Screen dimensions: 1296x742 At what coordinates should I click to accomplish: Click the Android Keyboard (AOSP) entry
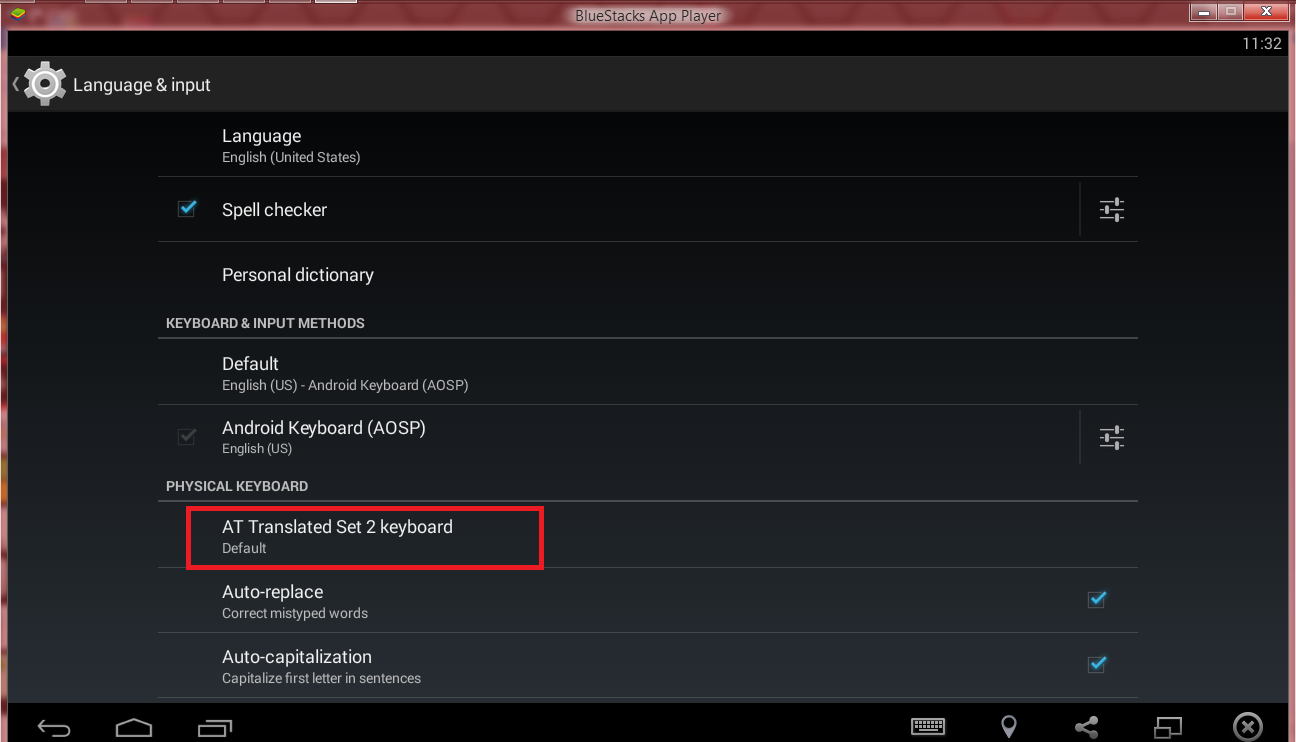pyautogui.click(x=618, y=437)
